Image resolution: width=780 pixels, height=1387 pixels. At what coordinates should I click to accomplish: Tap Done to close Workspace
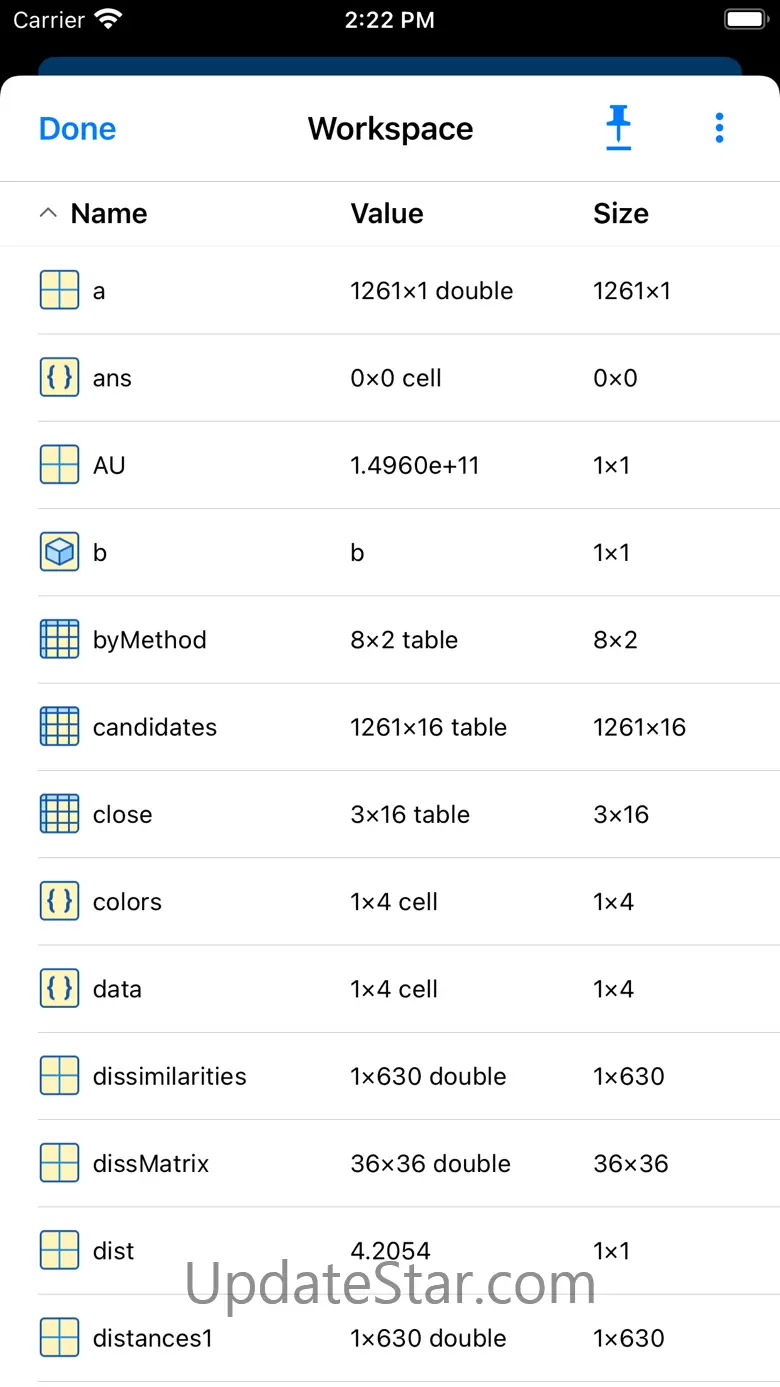77,129
